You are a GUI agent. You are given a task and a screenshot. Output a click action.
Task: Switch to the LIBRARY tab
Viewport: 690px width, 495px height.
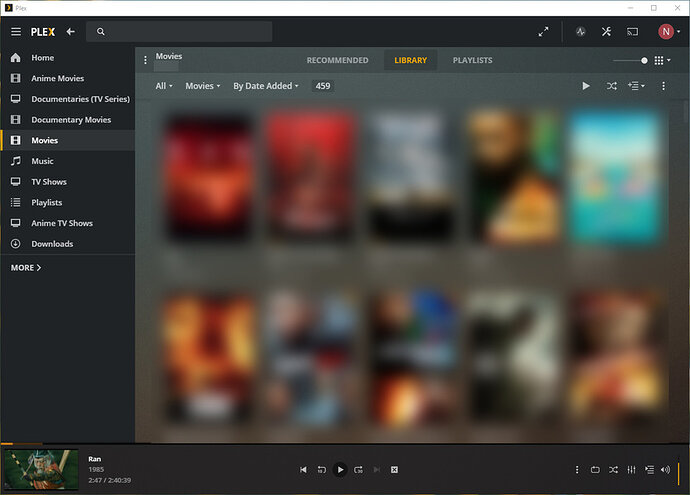click(411, 60)
